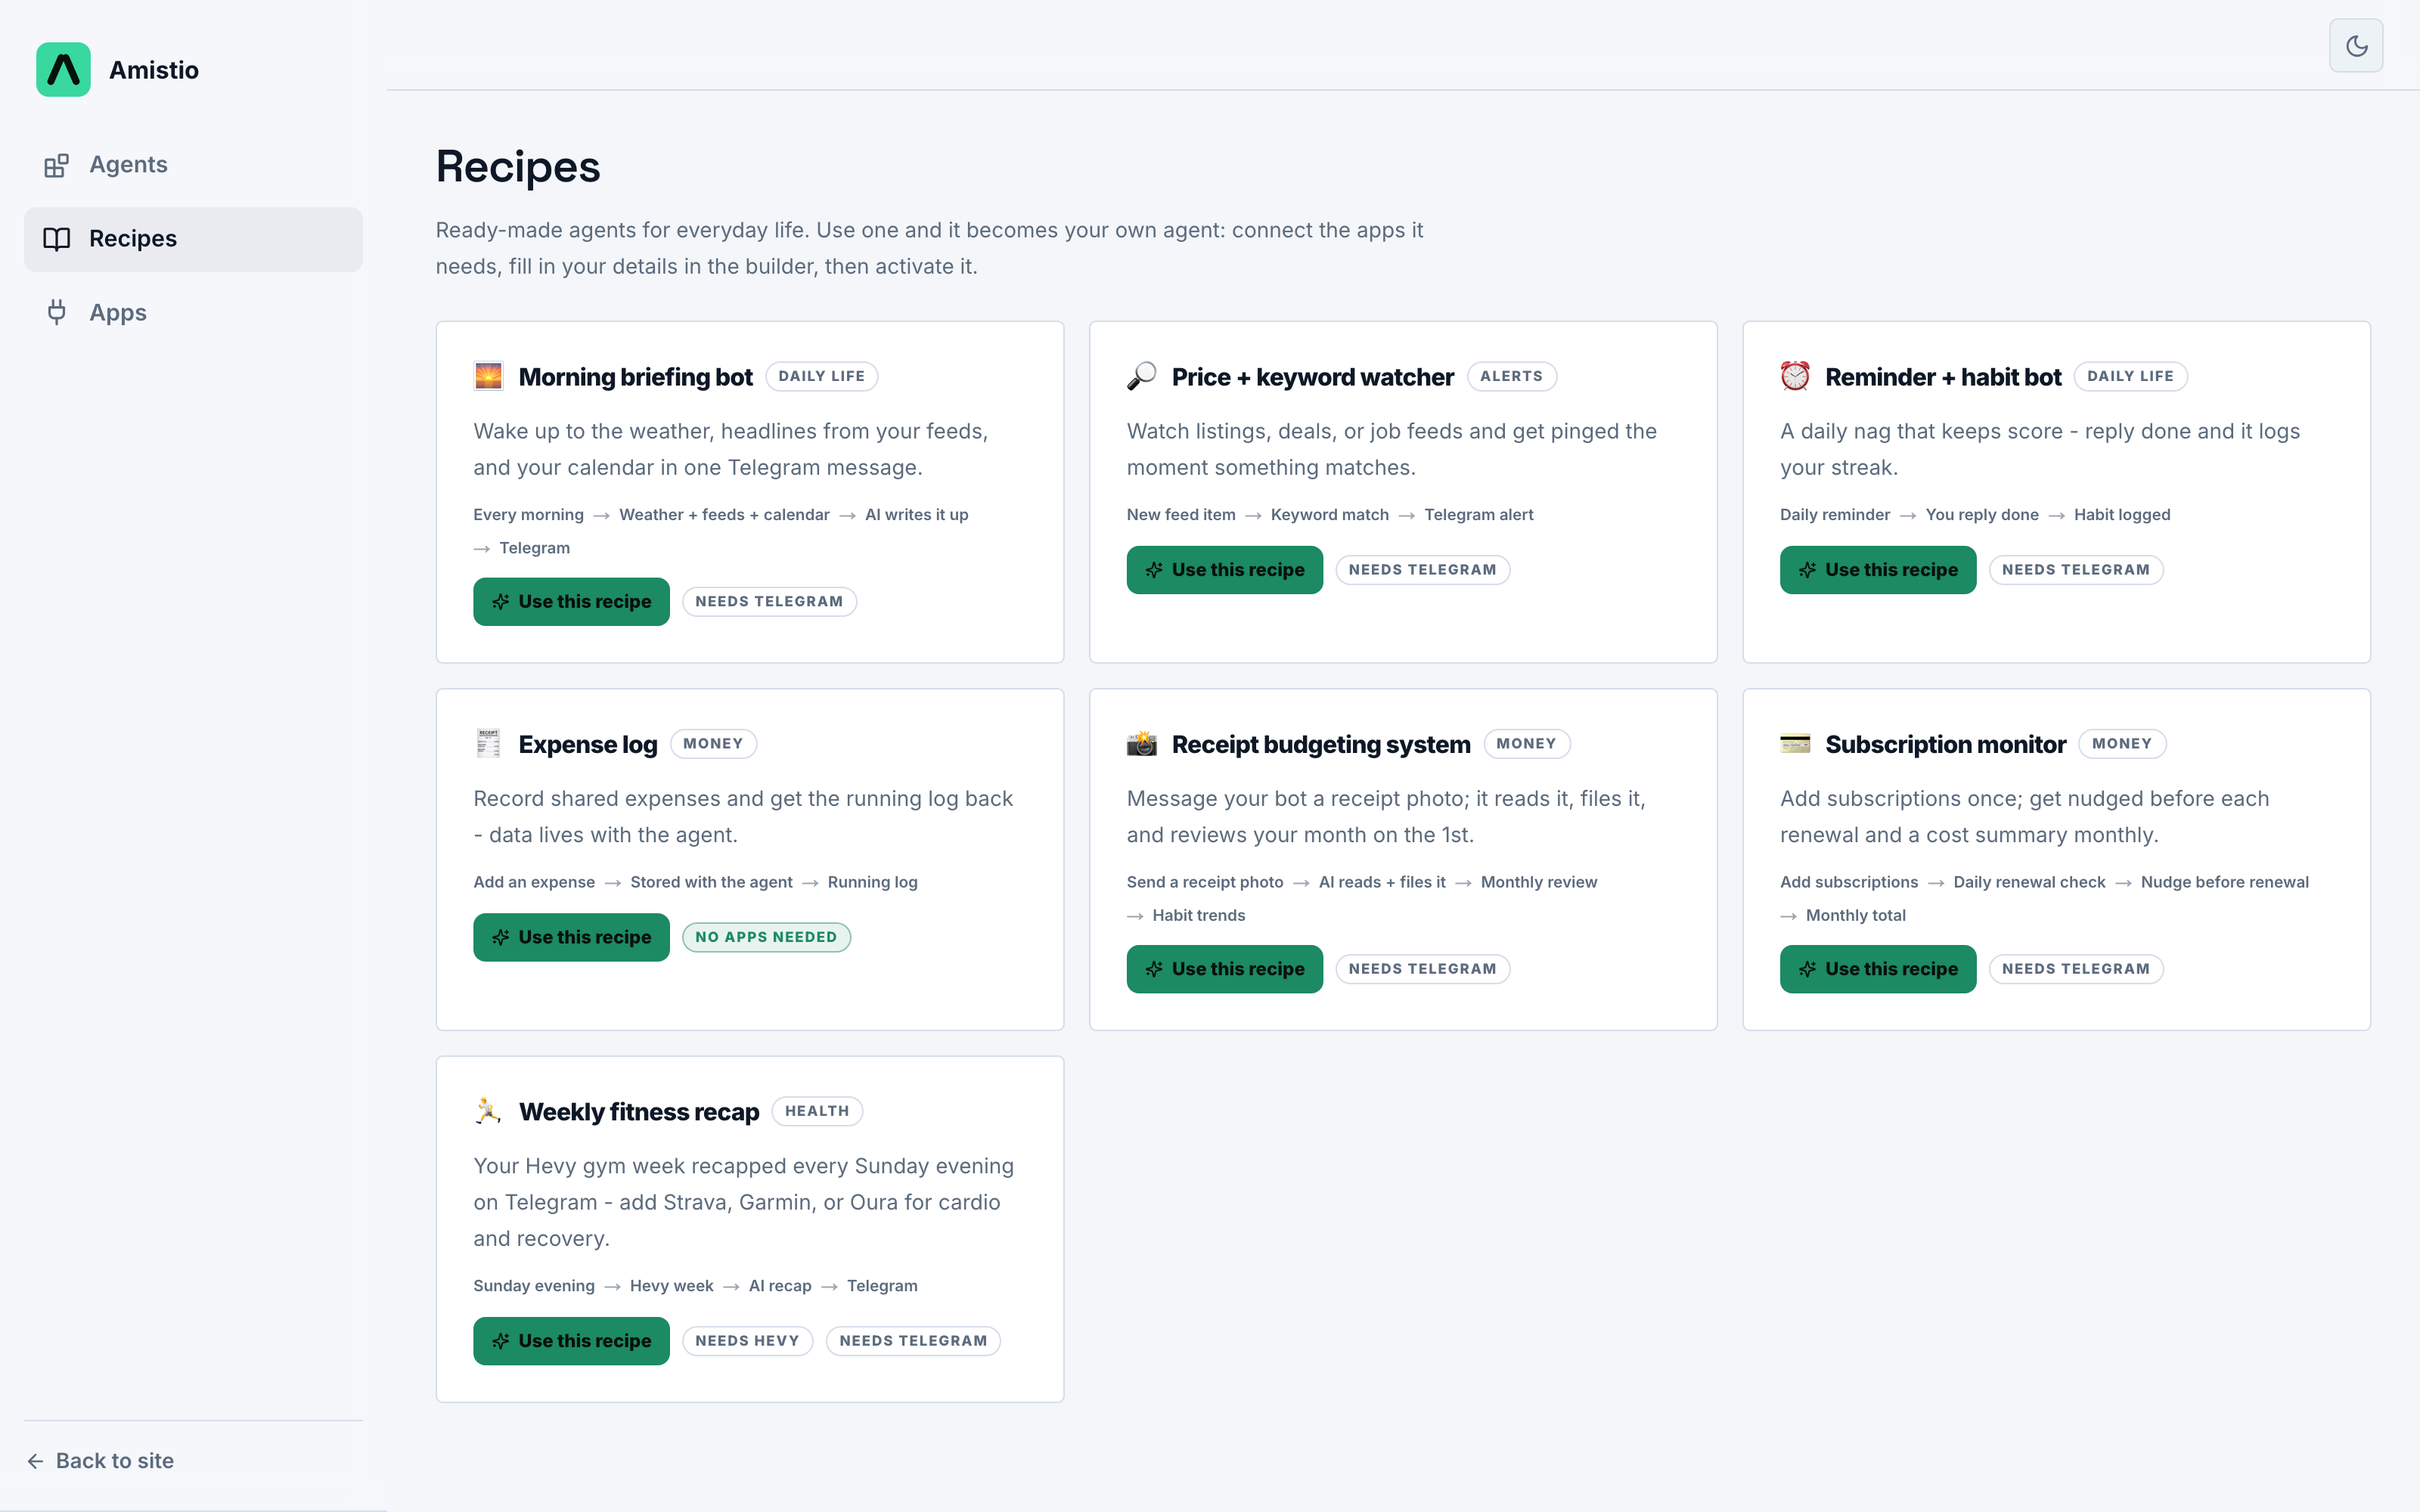Click the 'You reply done' step text
This screenshot has height=1512, width=2420.
[1981, 515]
